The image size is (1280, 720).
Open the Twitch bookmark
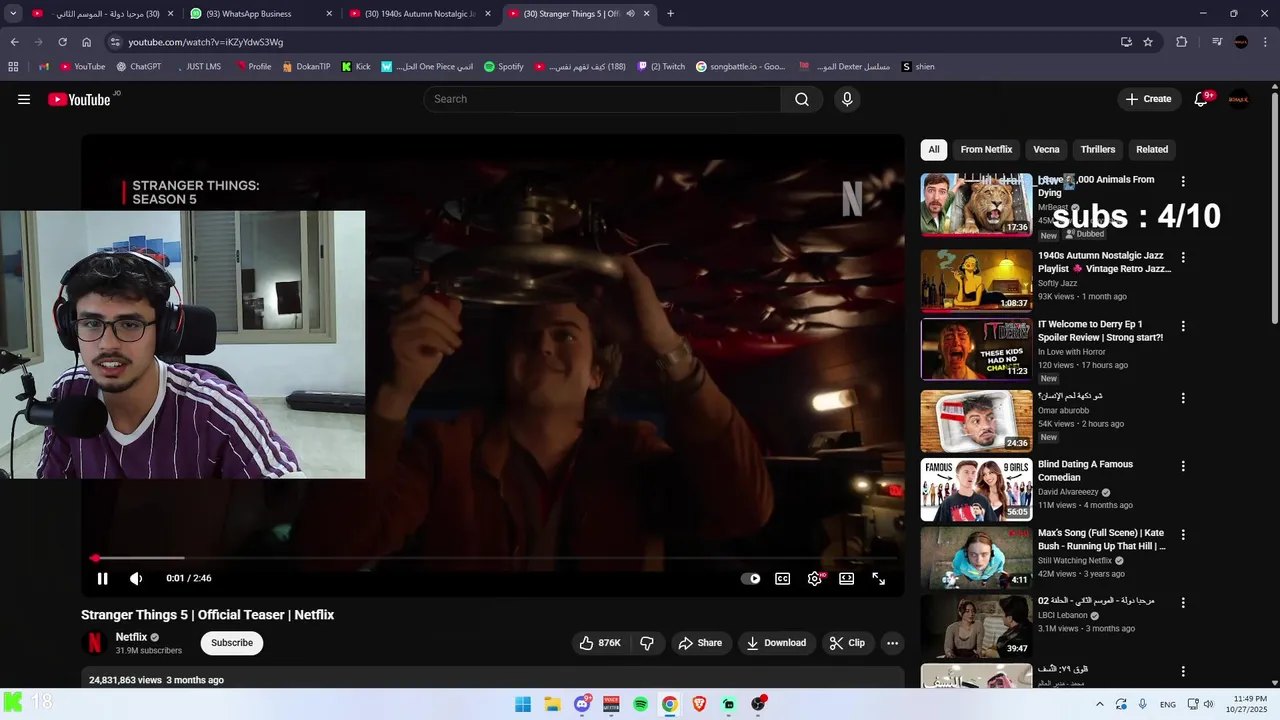pyautogui.click(x=661, y=67)
